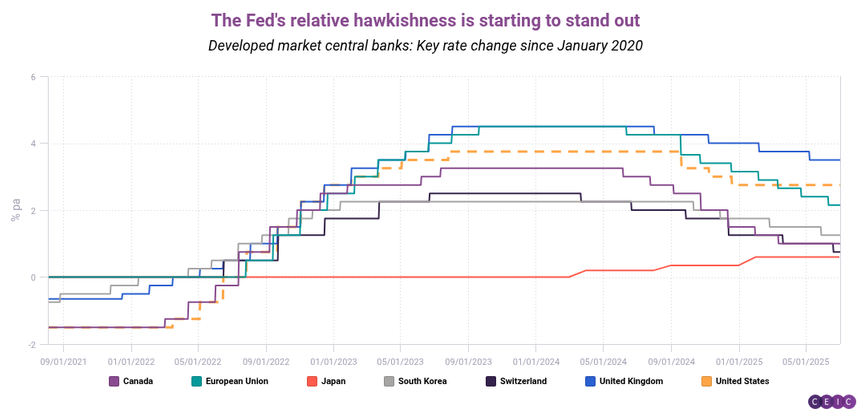Toggle the Canada series legend label
This screenshot has height=417, width=863.
137,381
